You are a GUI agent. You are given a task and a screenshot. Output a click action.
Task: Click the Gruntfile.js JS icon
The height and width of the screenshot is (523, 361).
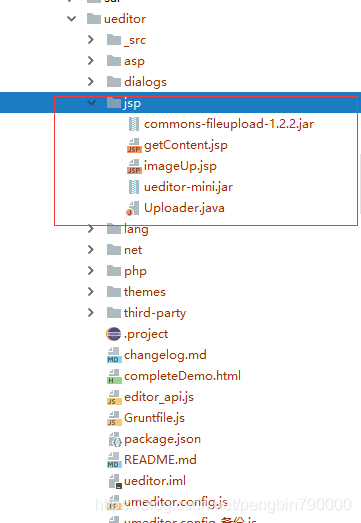114,419
